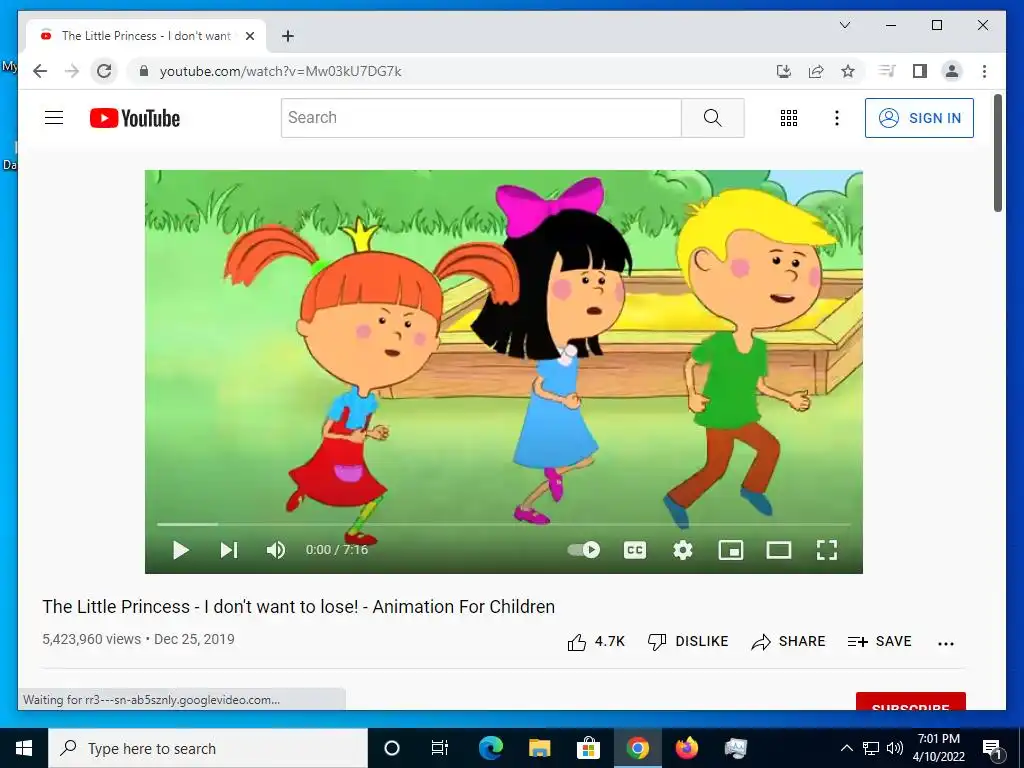
Task: Go to YouTube home via logo
Action: (135, 118)
